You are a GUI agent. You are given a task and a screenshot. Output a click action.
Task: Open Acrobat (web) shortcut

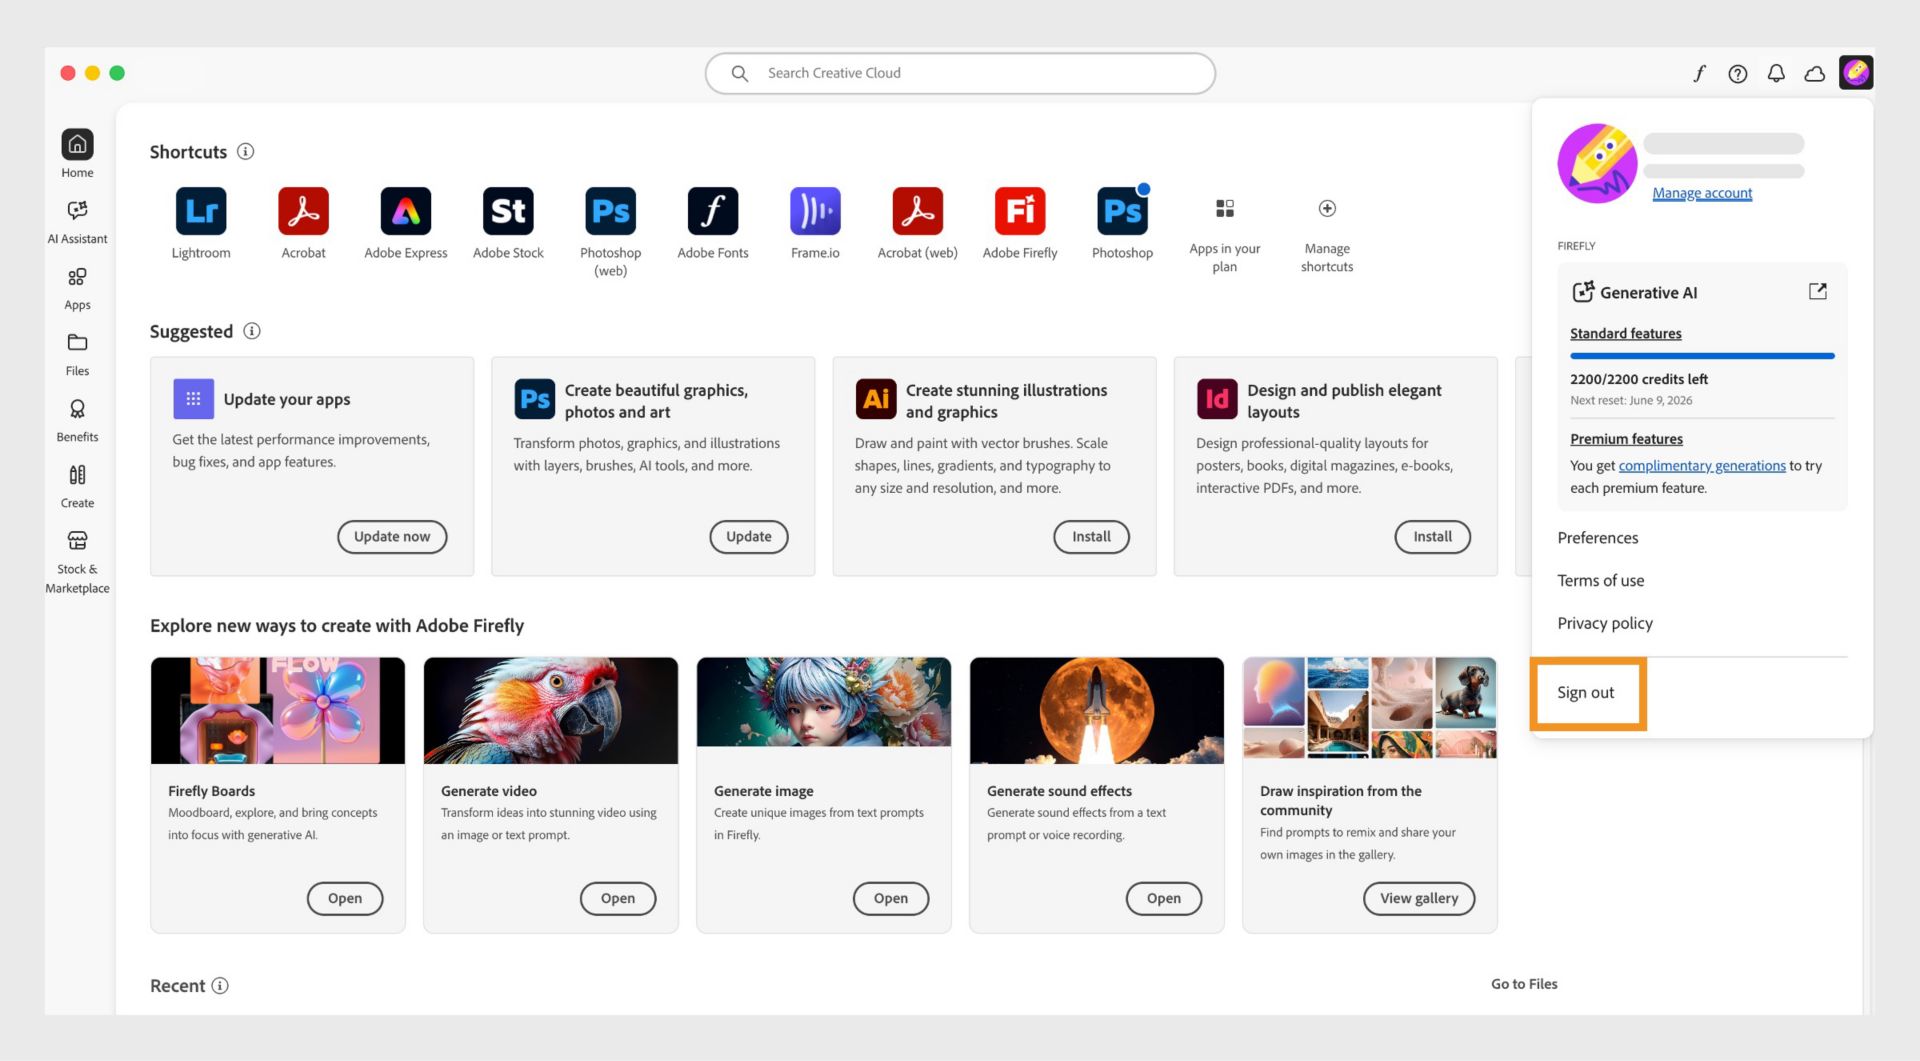point(917,211)
